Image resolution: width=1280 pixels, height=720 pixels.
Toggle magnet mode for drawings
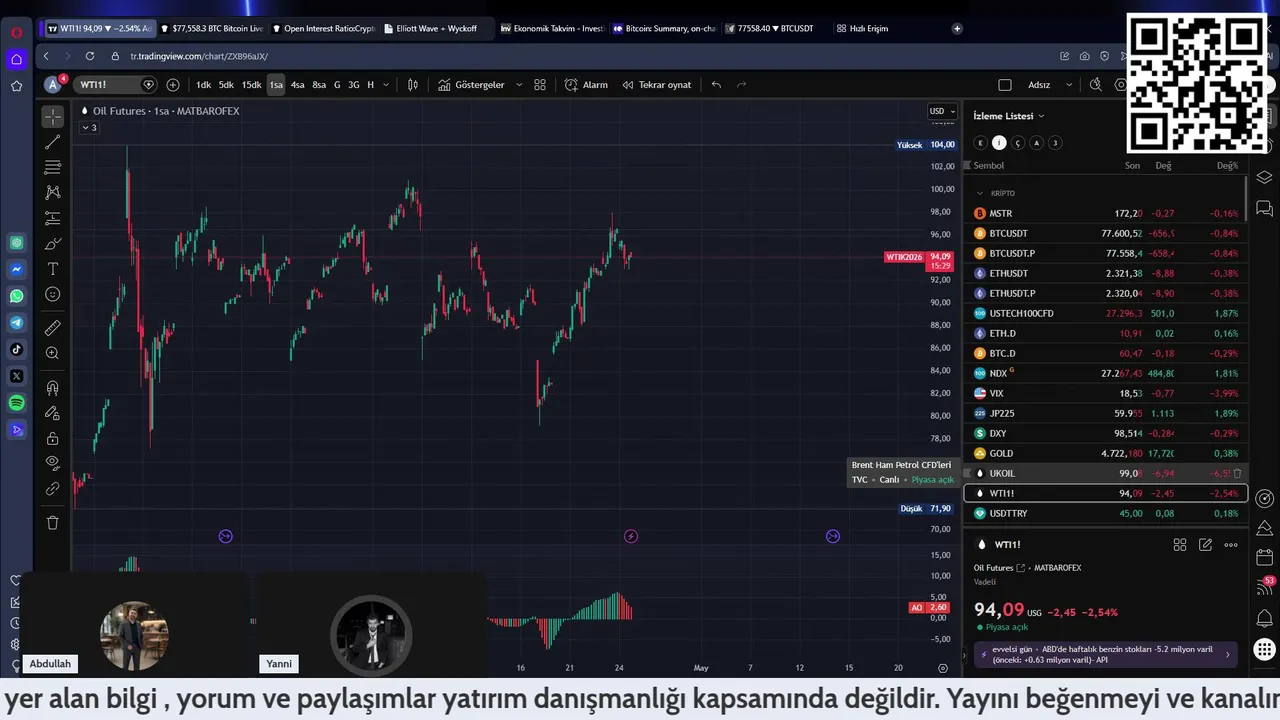[53, 388]
